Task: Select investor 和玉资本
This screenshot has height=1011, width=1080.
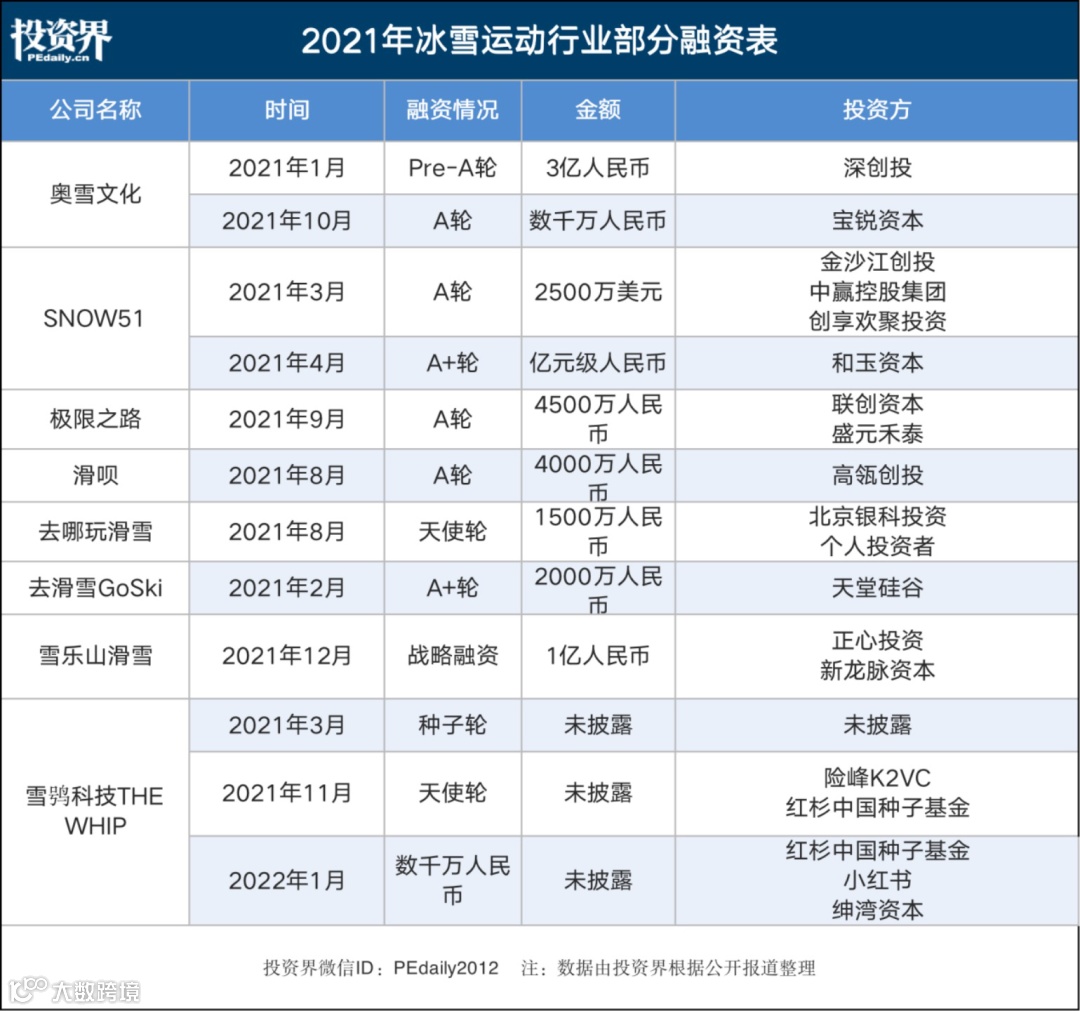Action: pyautogui.click(x=877, y=363)
